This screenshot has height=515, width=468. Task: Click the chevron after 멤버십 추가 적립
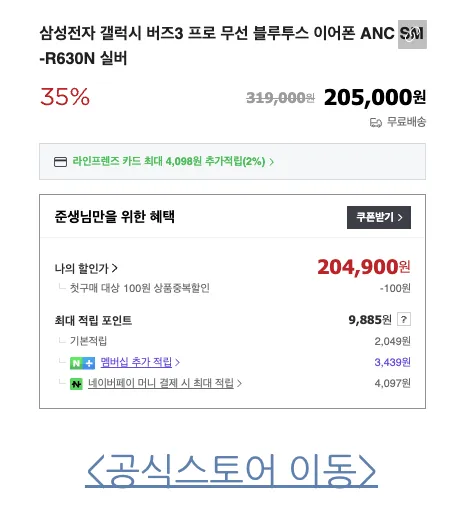(x=177, y=362)
